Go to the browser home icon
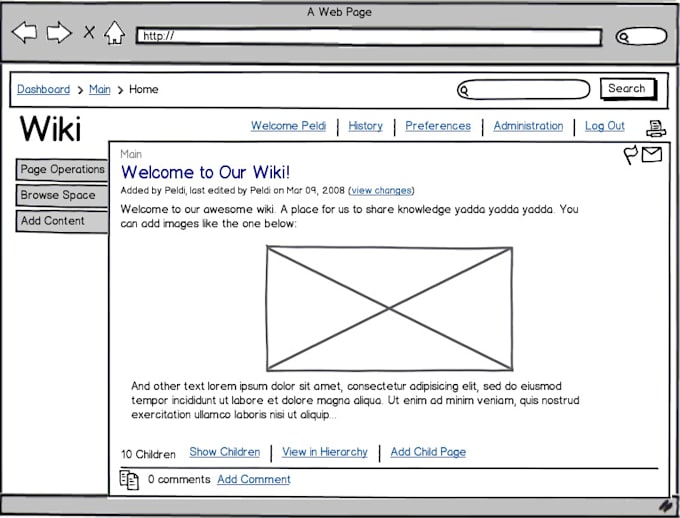The image size is (680, 518). click(x=114, y=33)
